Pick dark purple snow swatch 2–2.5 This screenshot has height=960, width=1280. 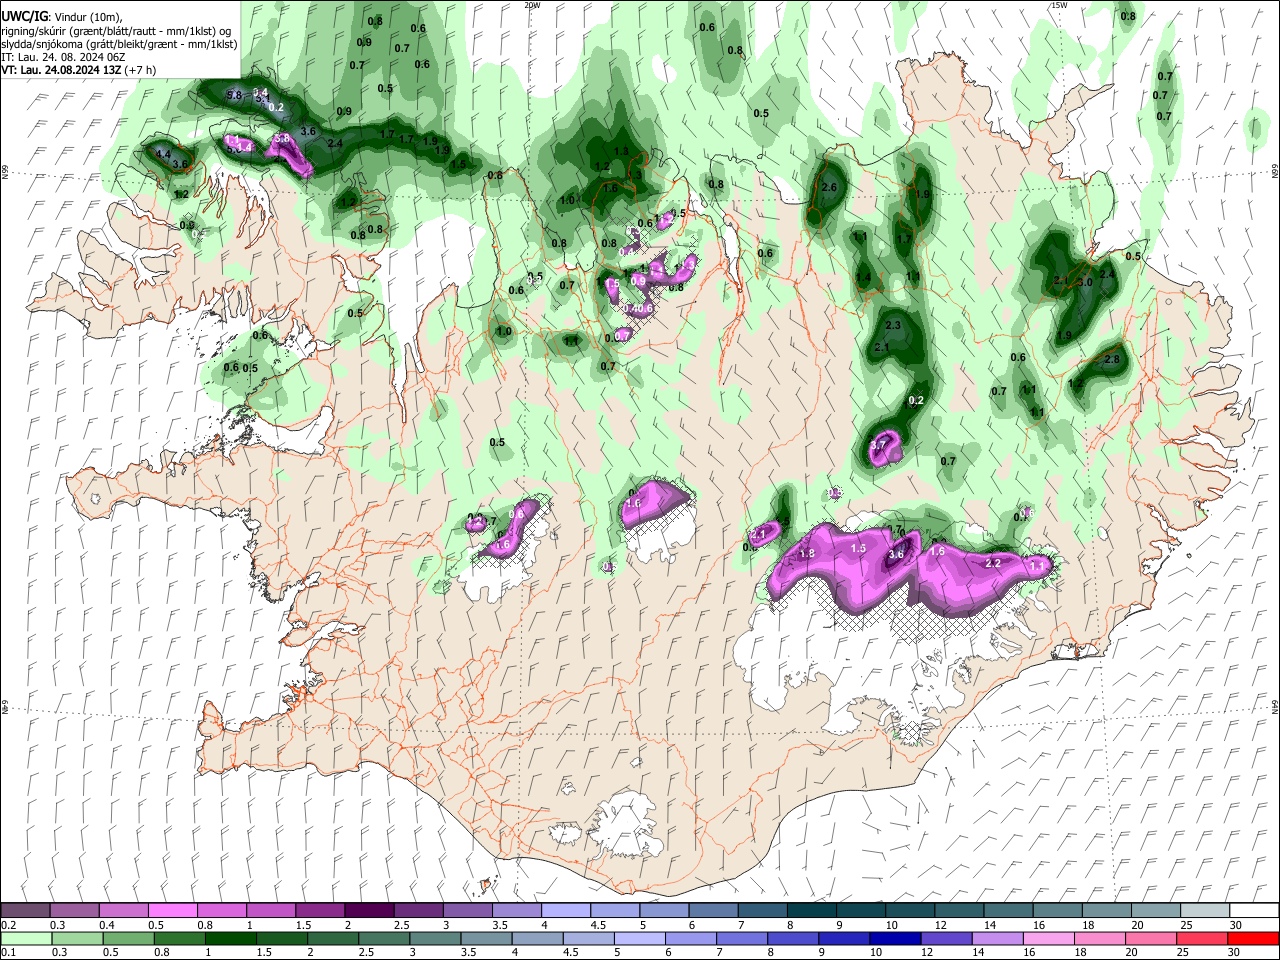(x=369, y=910)
